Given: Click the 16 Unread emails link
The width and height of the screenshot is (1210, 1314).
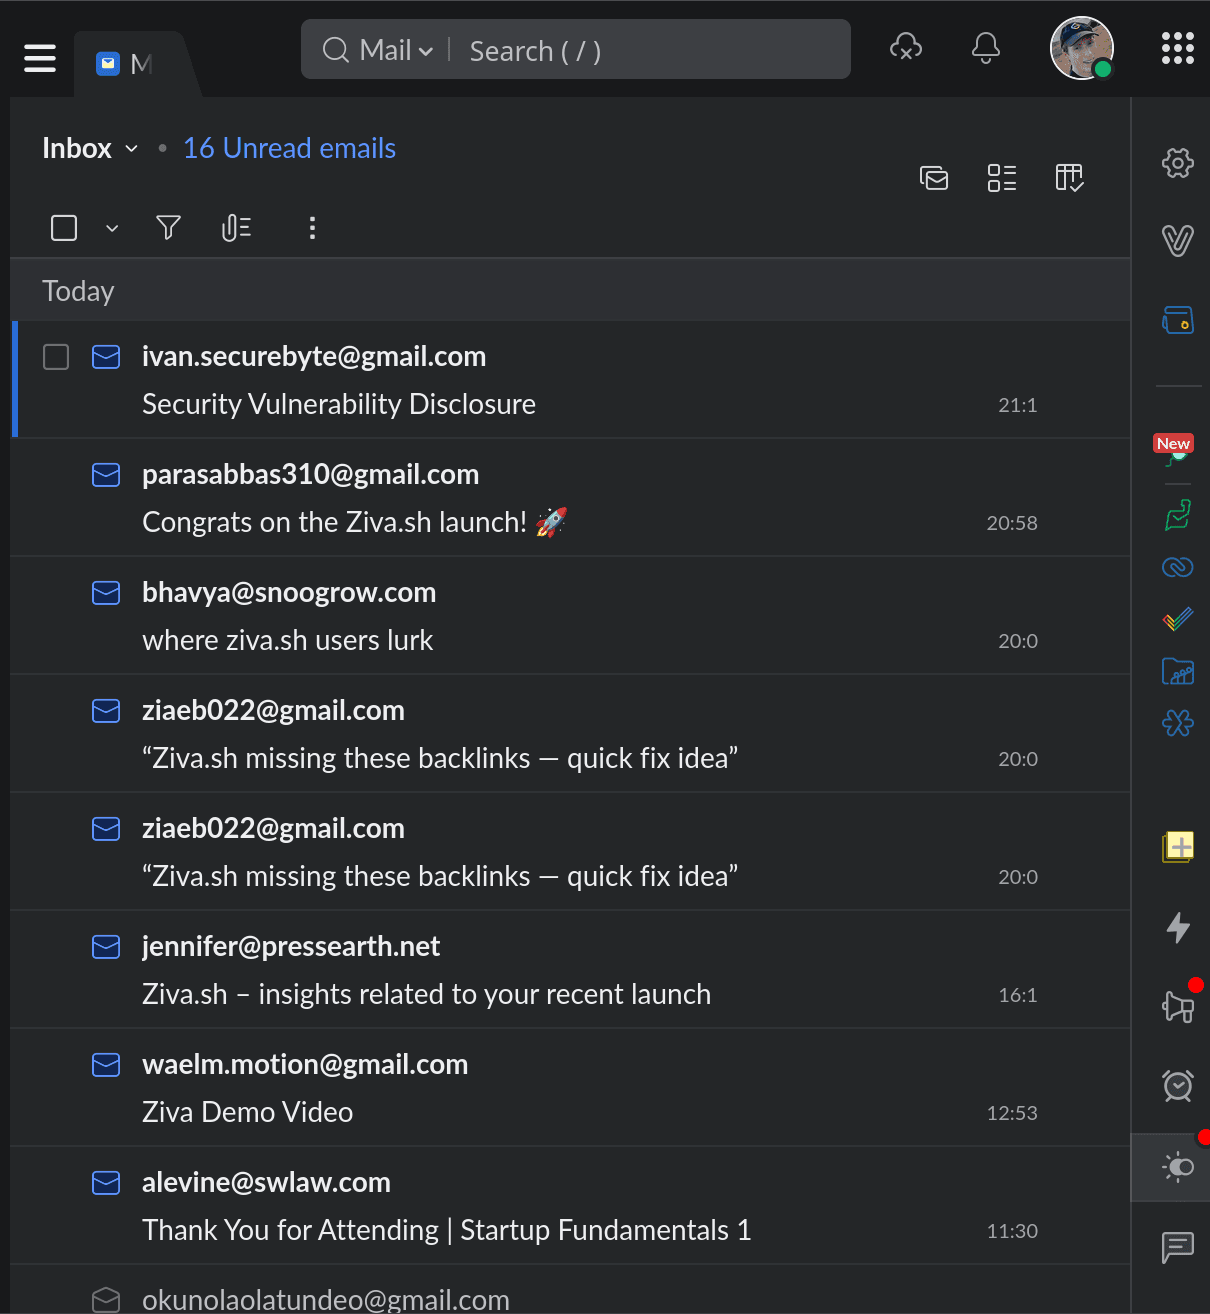Looking at the screenshot, I should (x=289, y=148).
